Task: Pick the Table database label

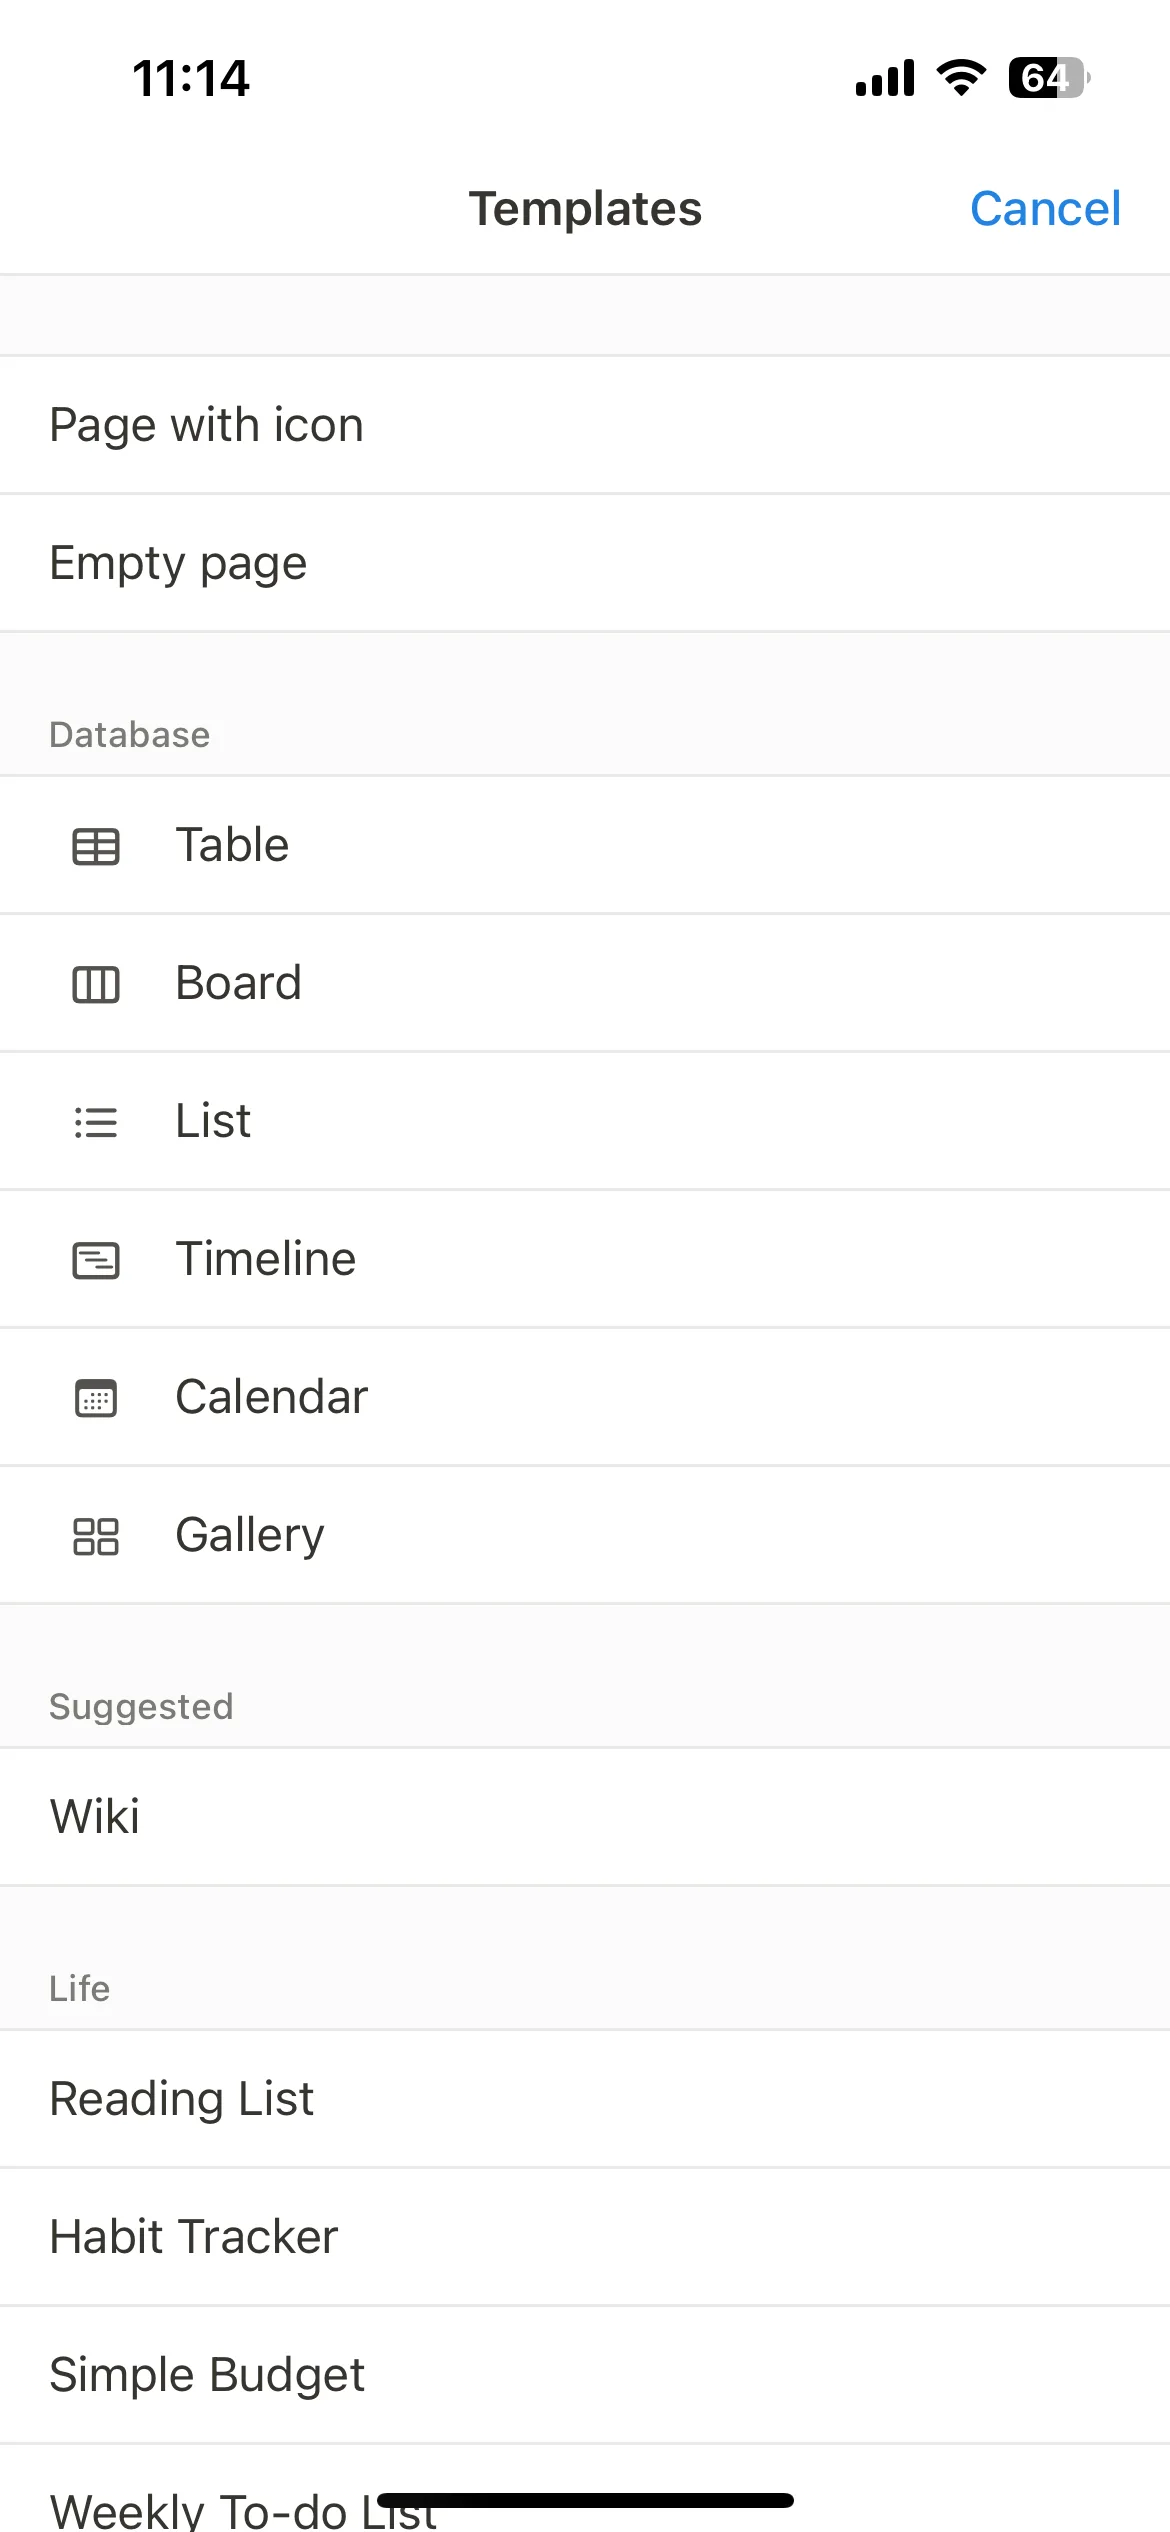Action: tap(232, 845)
